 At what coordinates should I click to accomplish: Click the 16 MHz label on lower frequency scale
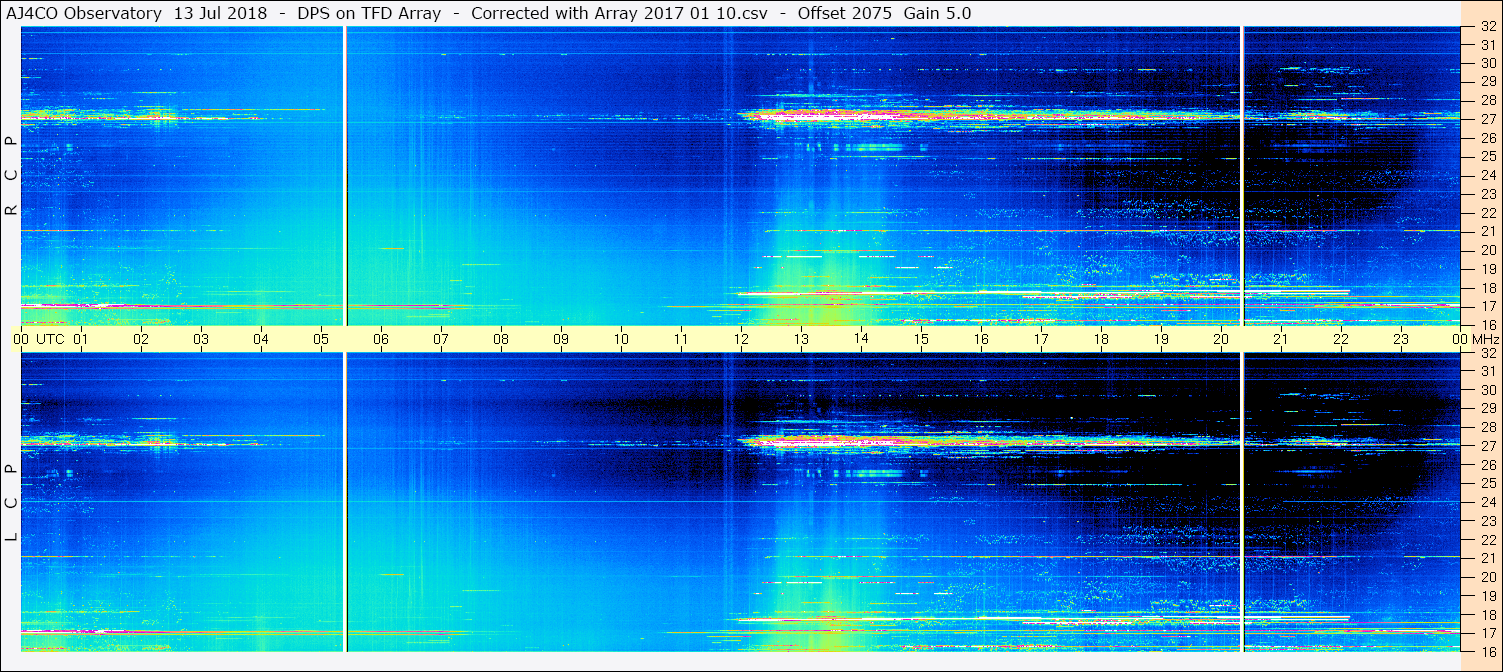1487,651
